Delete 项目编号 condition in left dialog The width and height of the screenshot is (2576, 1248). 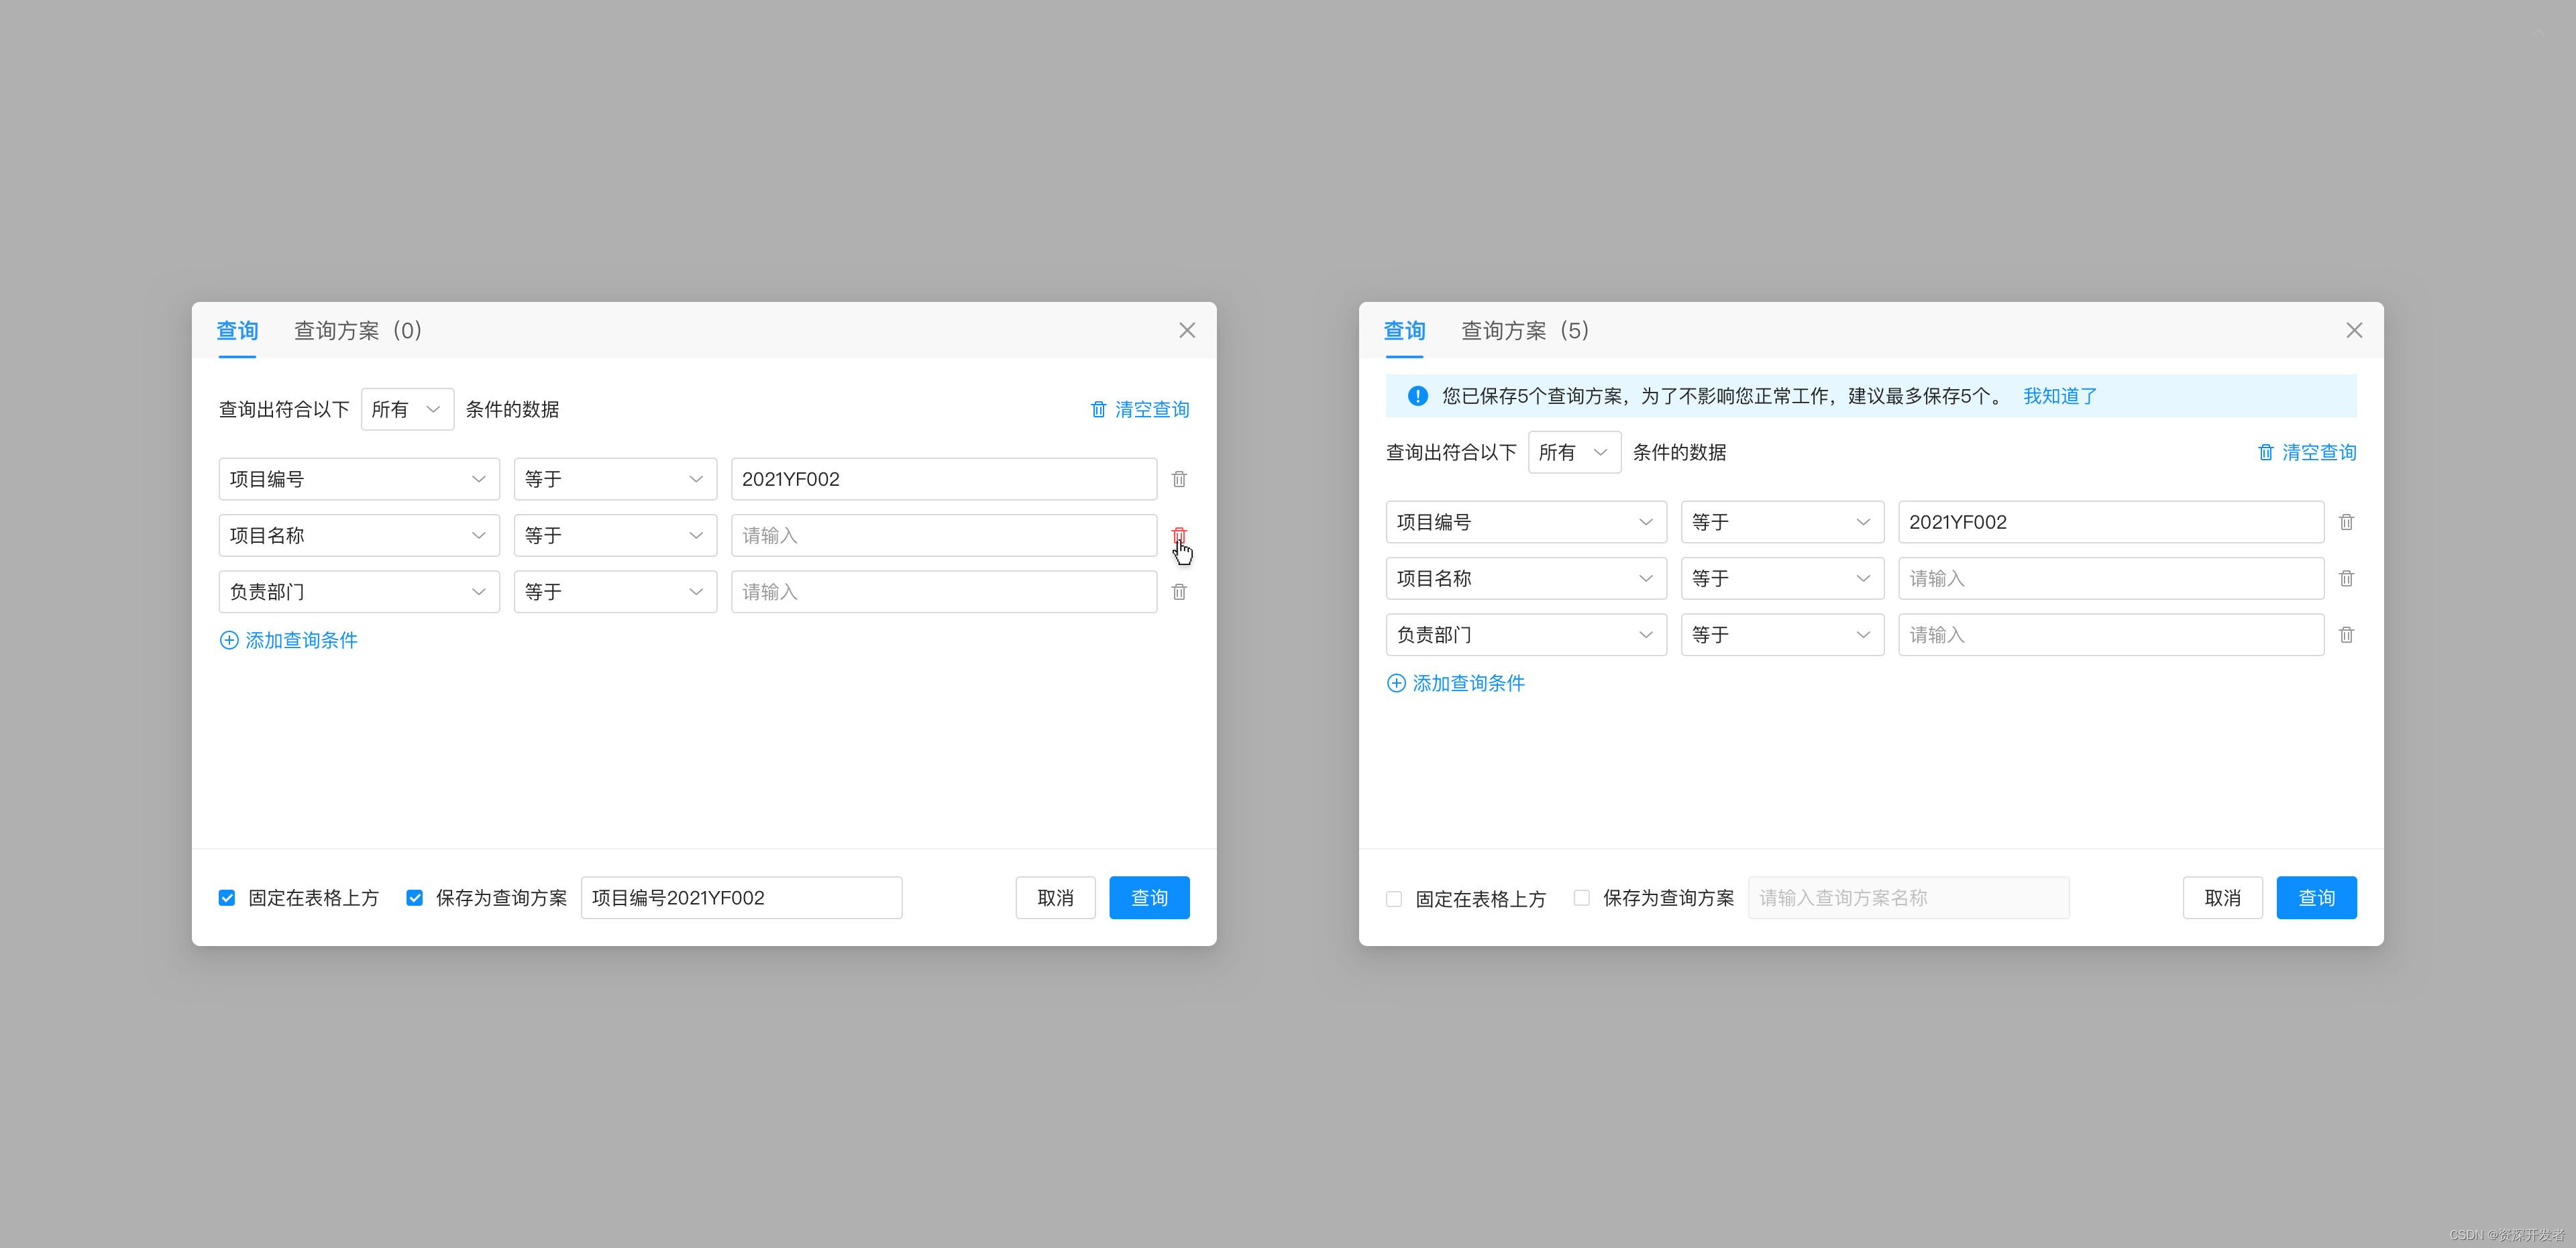pos(1179,479)
